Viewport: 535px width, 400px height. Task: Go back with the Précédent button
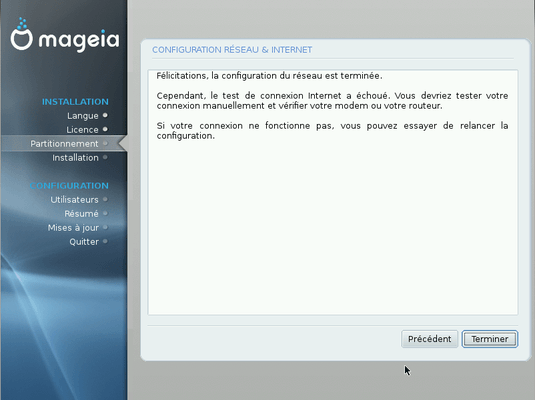(x=429, y=339)
